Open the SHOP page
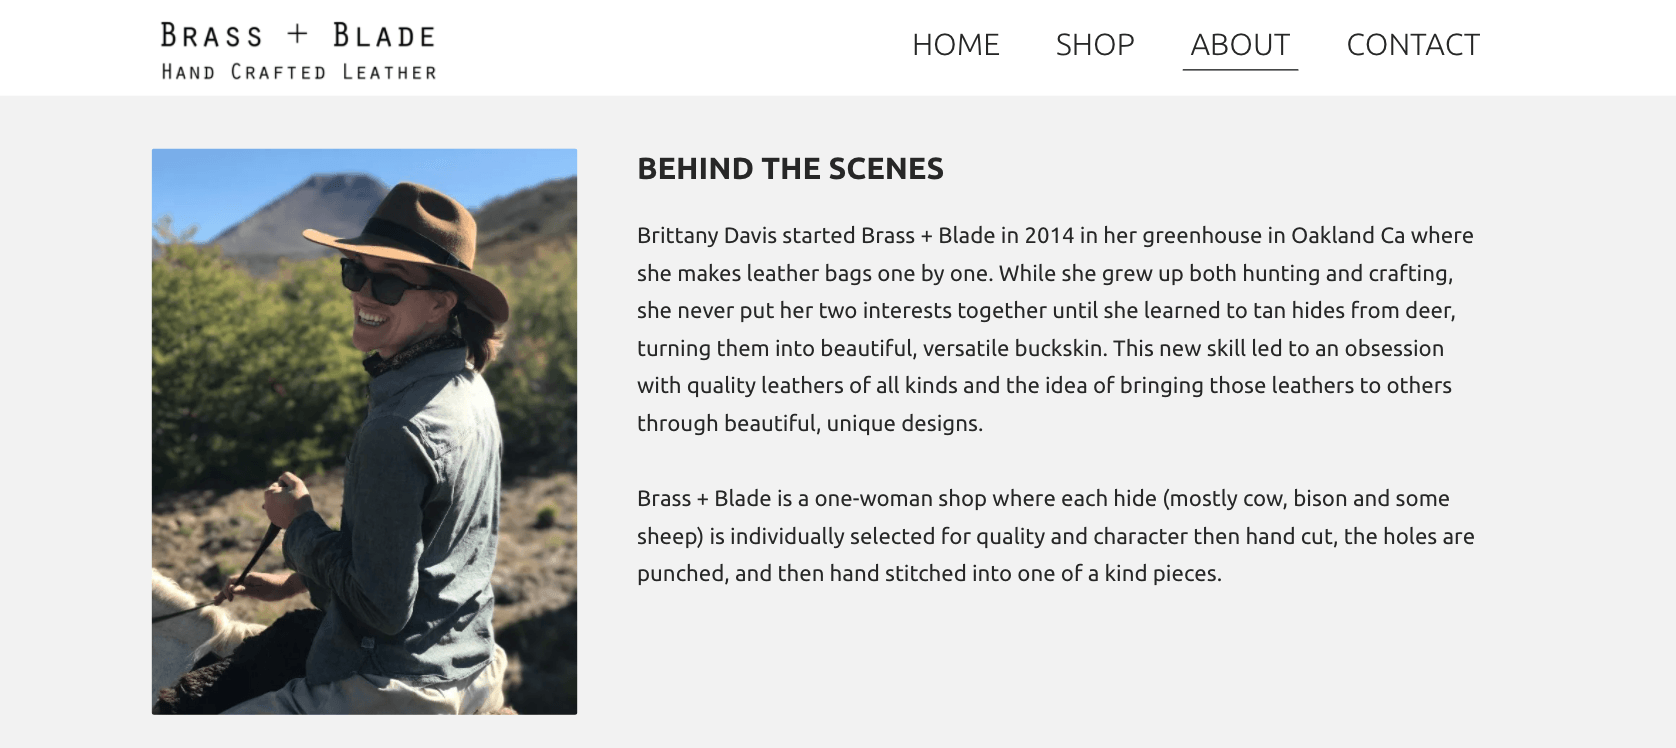Viewport: 1676px width, 748px height. [1095, 45]
